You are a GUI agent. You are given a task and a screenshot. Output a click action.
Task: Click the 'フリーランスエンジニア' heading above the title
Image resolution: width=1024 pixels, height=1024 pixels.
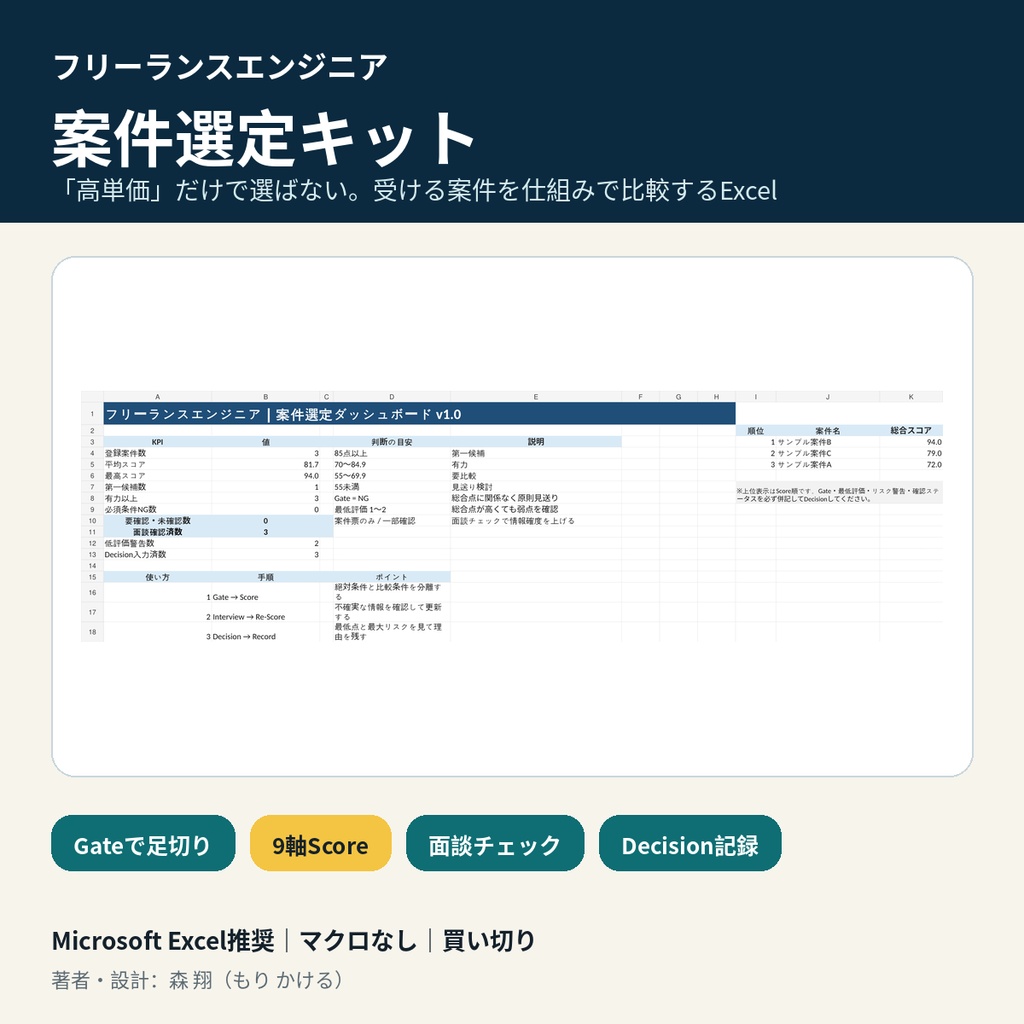(221, 67)
